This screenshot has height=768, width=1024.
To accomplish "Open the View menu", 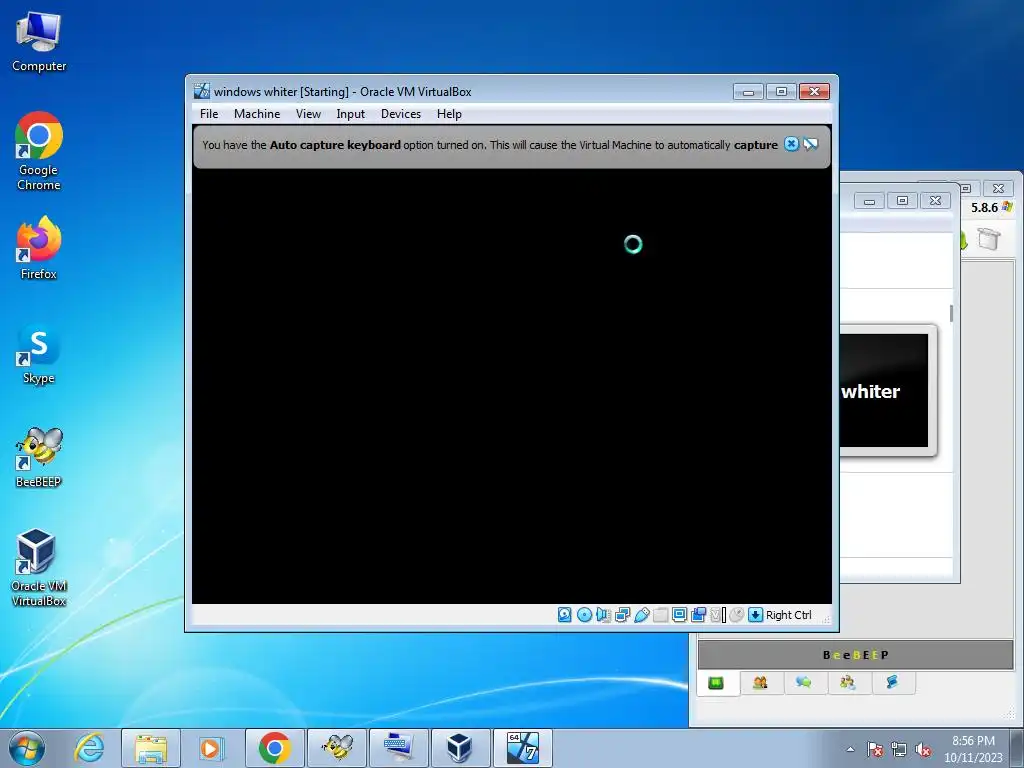I will tap(308, 114).
